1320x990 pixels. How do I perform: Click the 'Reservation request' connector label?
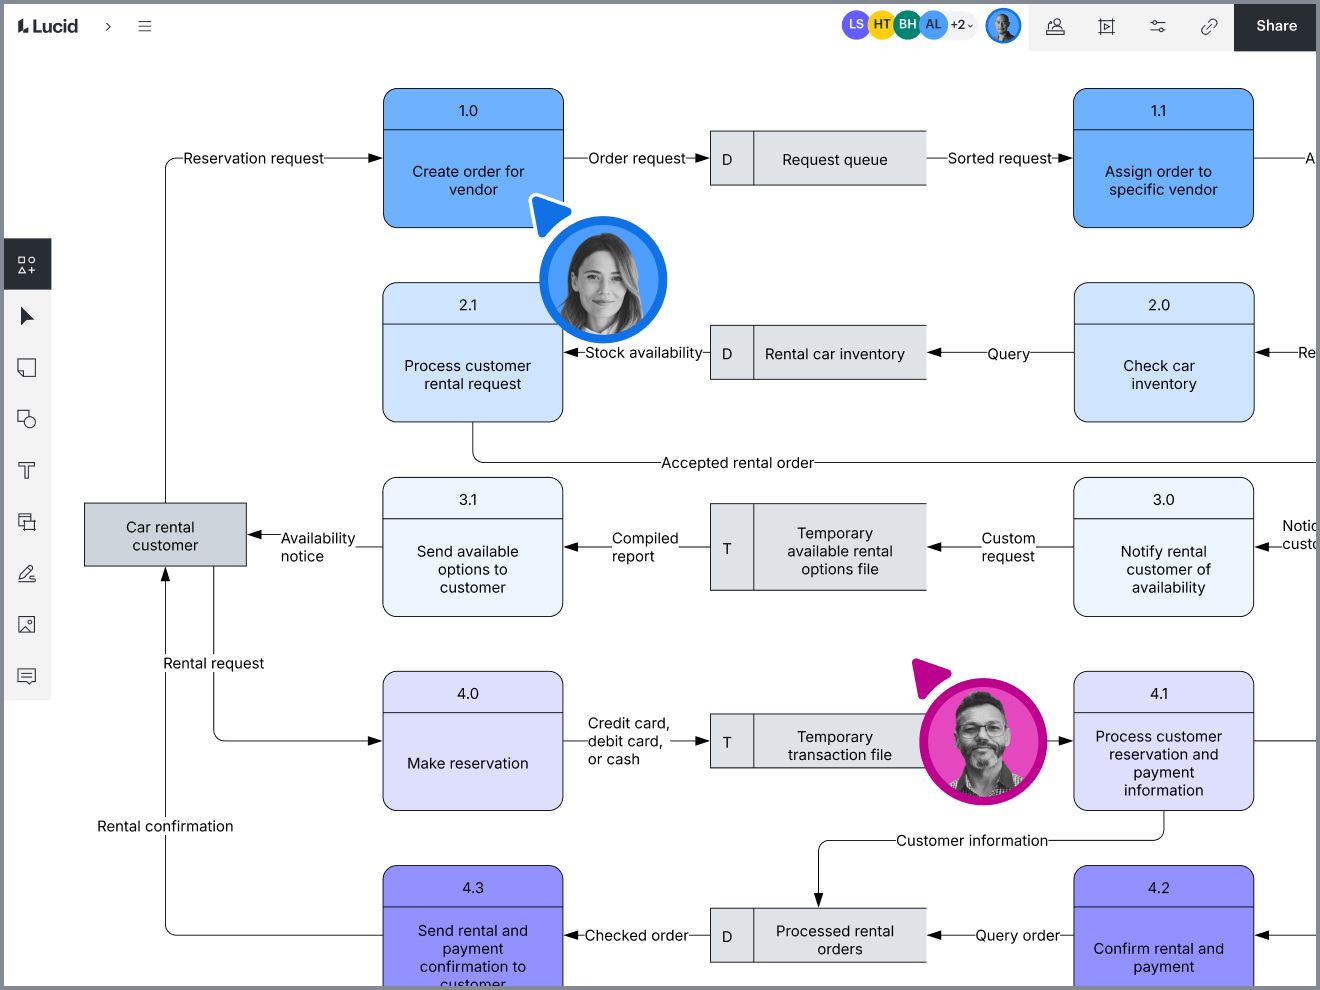tap(254, 158)
